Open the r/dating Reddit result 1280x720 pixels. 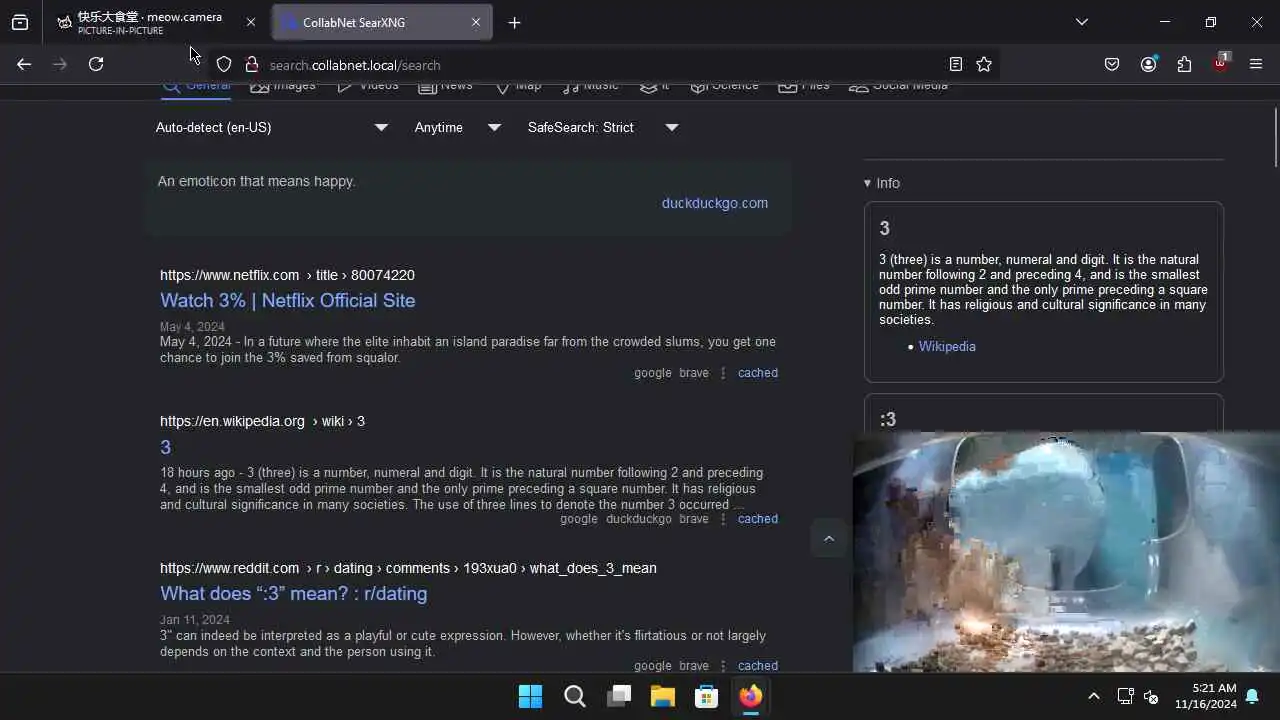pyautogui.click(x=293, y=593)
